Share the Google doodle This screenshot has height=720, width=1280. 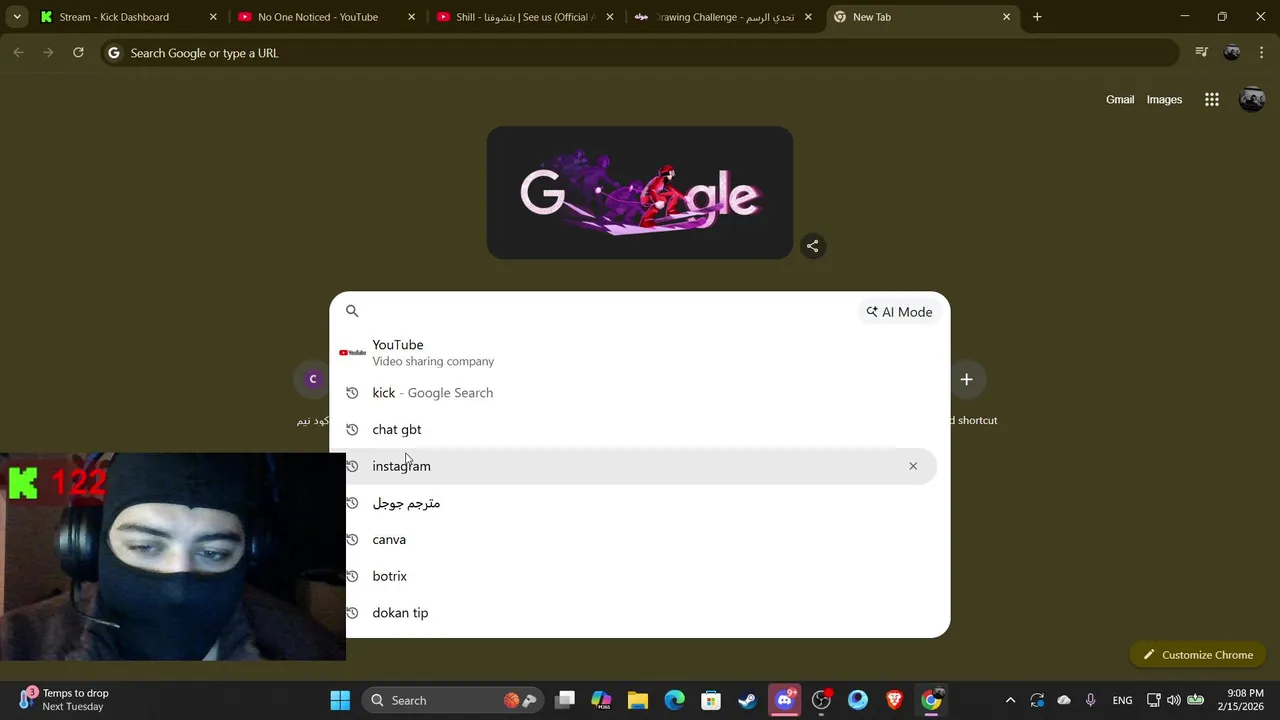pyautogui.click(x=813, y=246)
